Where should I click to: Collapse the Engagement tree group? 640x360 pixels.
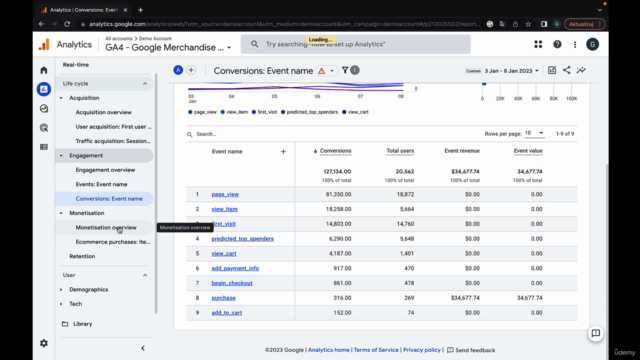(61, 156)
